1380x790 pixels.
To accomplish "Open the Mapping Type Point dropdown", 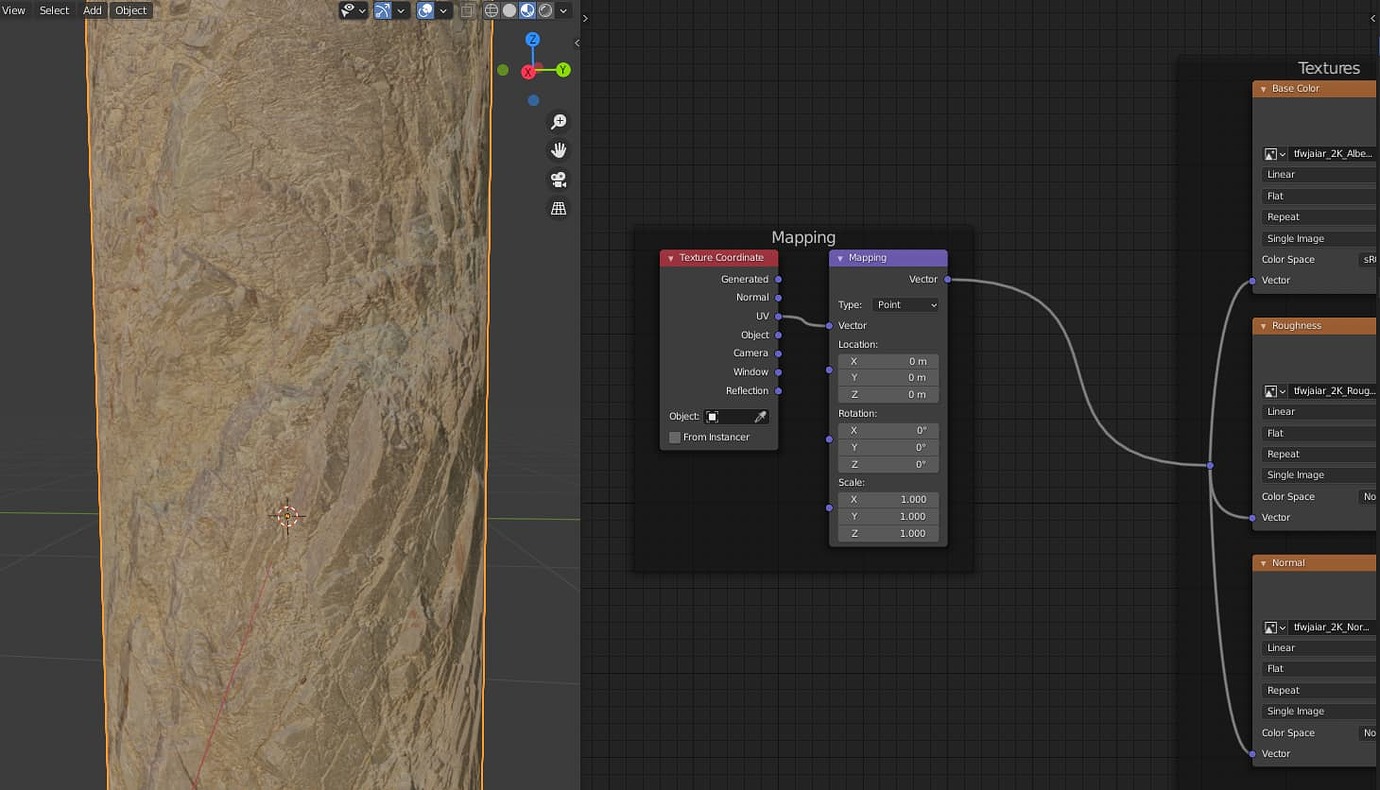I will tap(905, 305).
